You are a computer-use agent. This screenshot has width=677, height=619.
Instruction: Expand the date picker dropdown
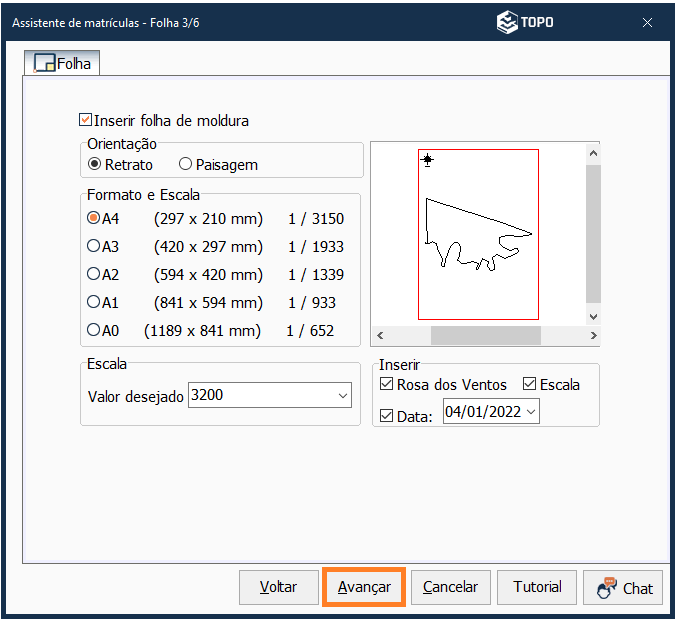coord(530,411)
